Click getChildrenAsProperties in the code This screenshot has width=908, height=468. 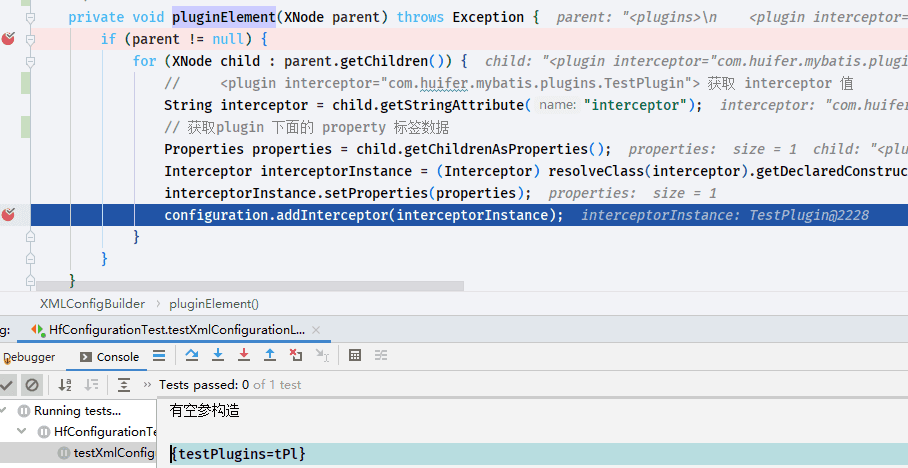point(496,149)
